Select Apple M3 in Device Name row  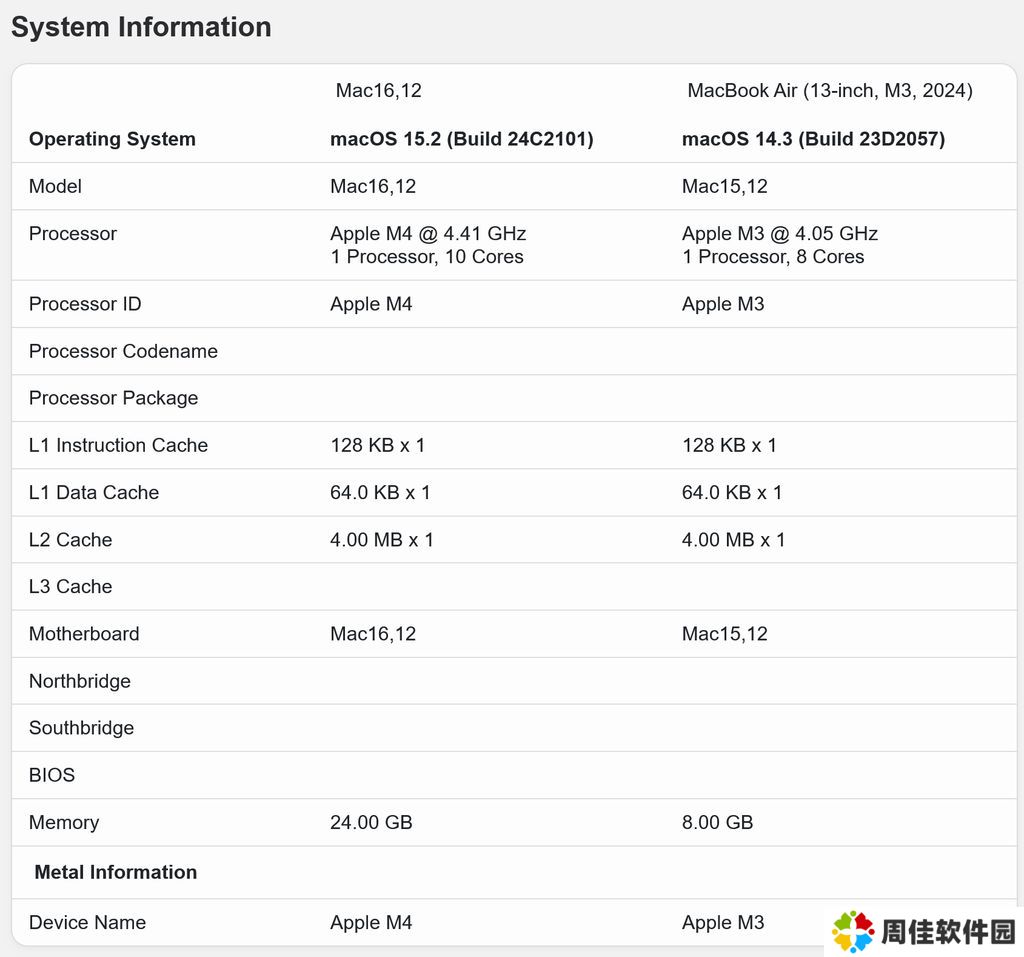coord(723,923)
